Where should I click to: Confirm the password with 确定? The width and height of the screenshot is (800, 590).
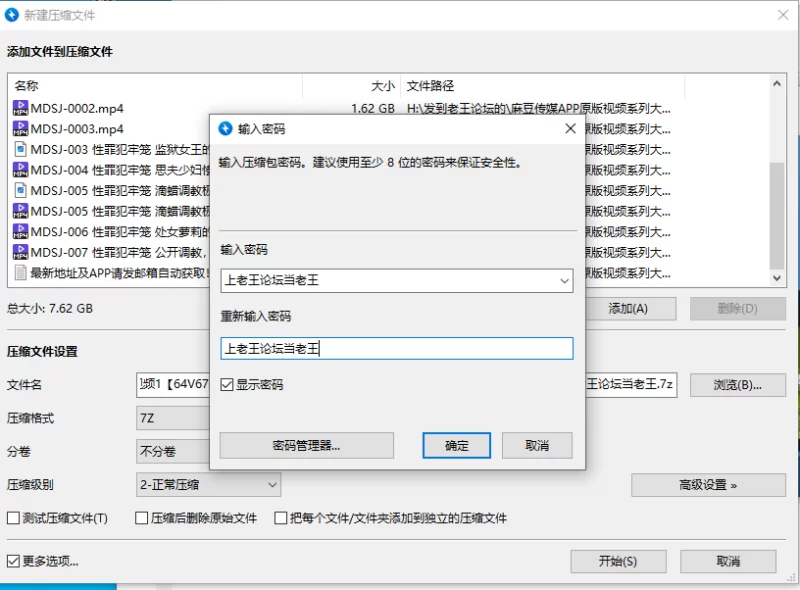(457, 446)
